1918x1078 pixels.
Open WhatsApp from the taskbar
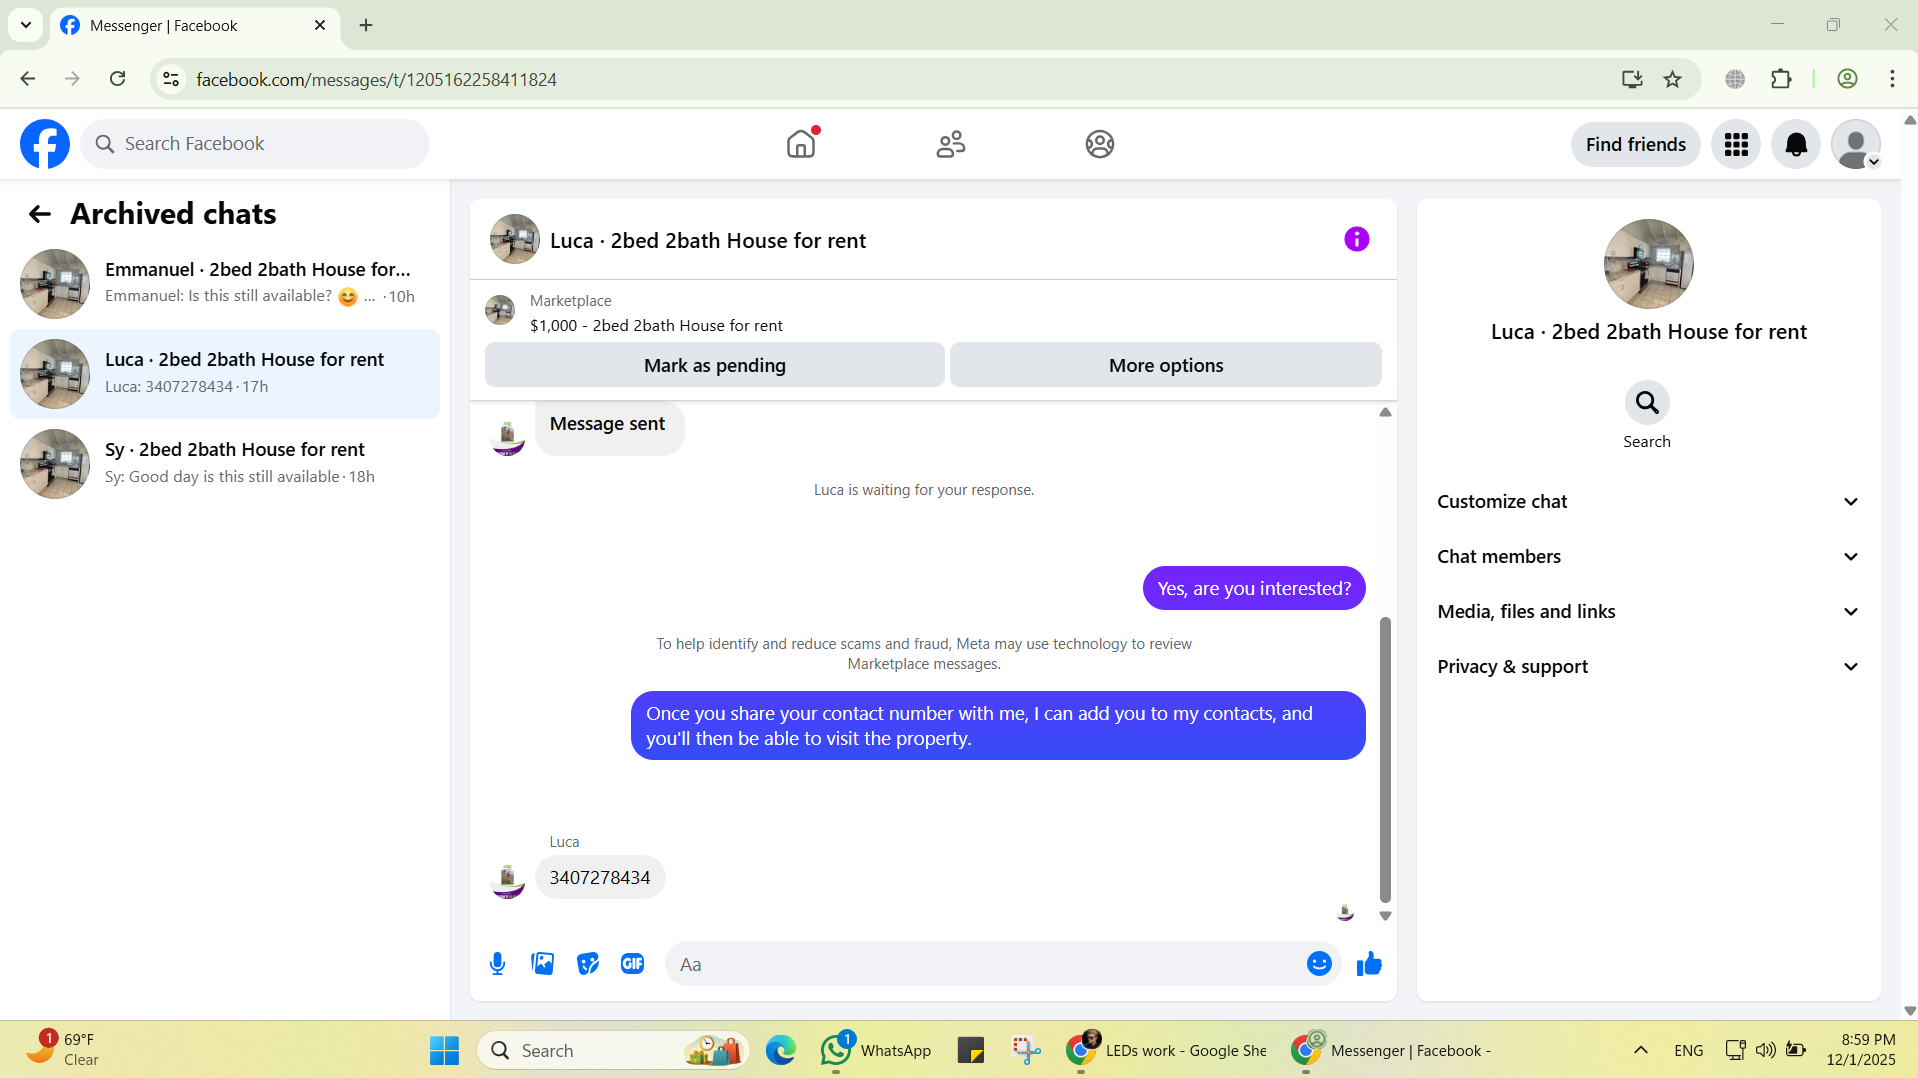pos(877,1050)
